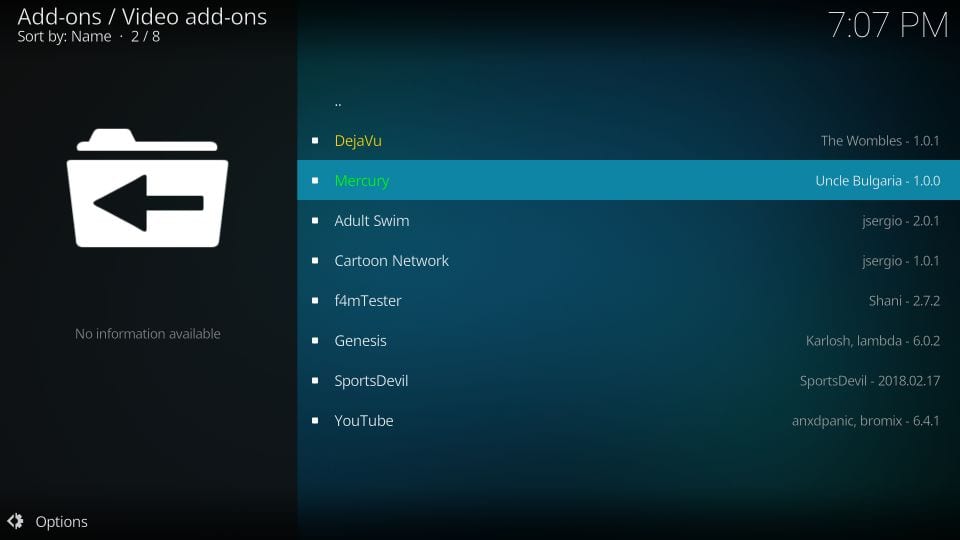This screenshot has height=540, width=960.
Task: Click 'The Wombles - 1.0.1' author text
Action: pyautogui.click(x=880, y=141)
